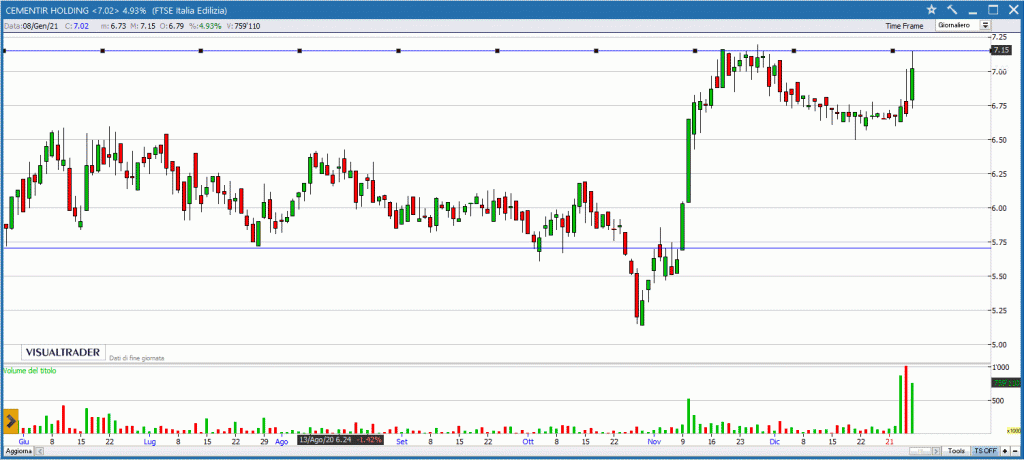Click the 'Ago' month label on time axis
The image size is (1024, 460).
click(281, 442)
